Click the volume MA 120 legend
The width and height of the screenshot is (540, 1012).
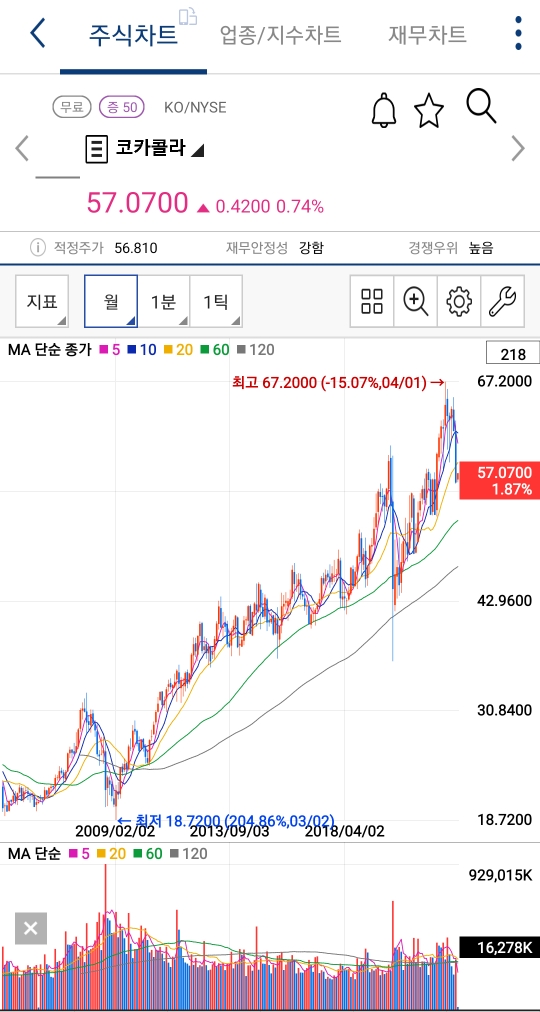tap(188, 854)
